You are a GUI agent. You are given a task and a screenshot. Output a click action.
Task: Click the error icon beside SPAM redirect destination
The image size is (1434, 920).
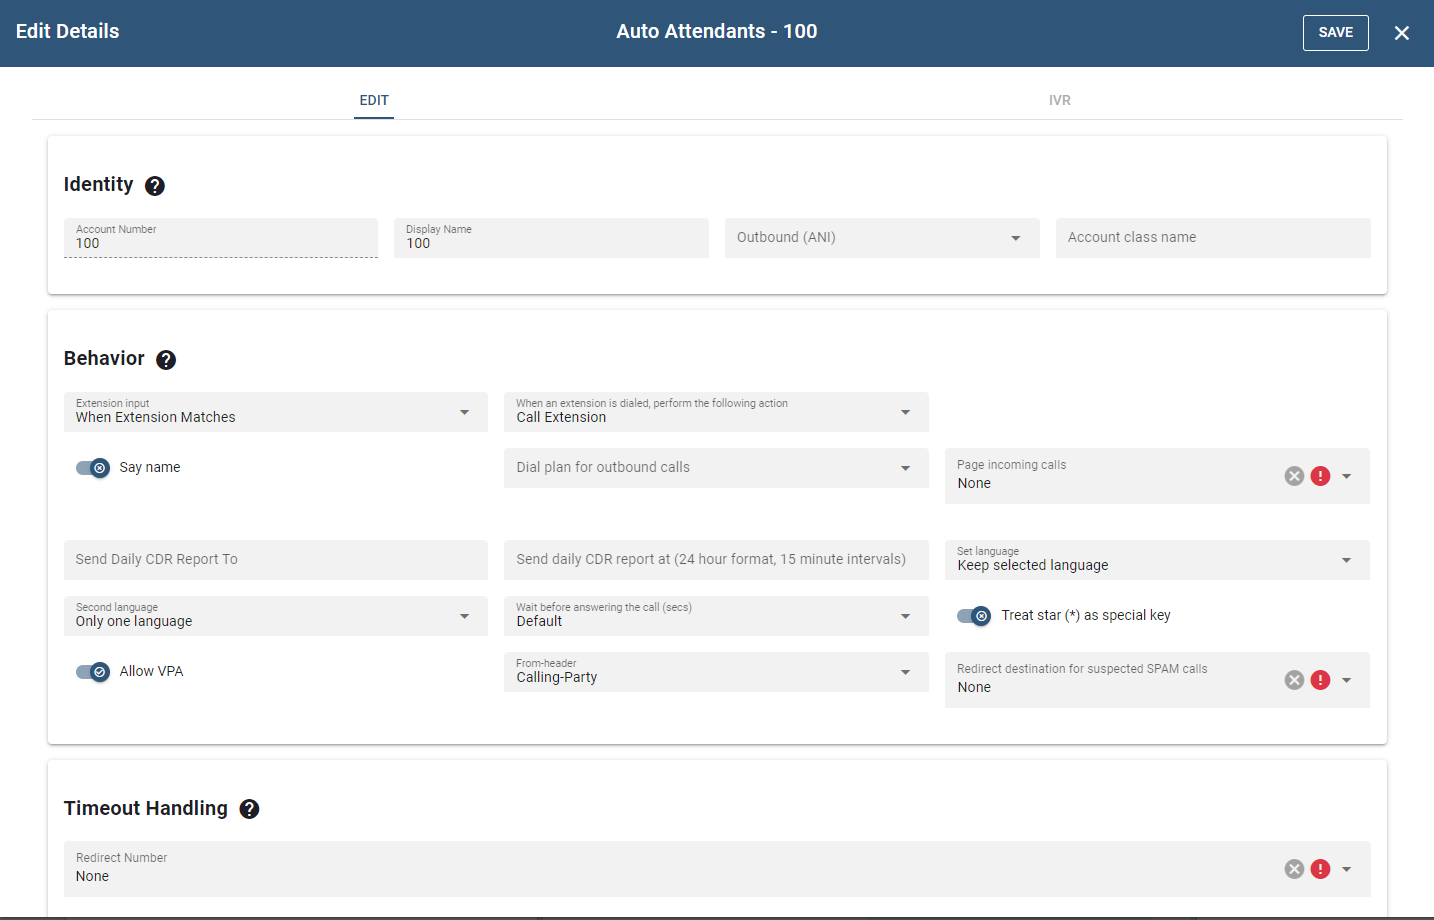pyautogui.click(x=1320, y=679)
